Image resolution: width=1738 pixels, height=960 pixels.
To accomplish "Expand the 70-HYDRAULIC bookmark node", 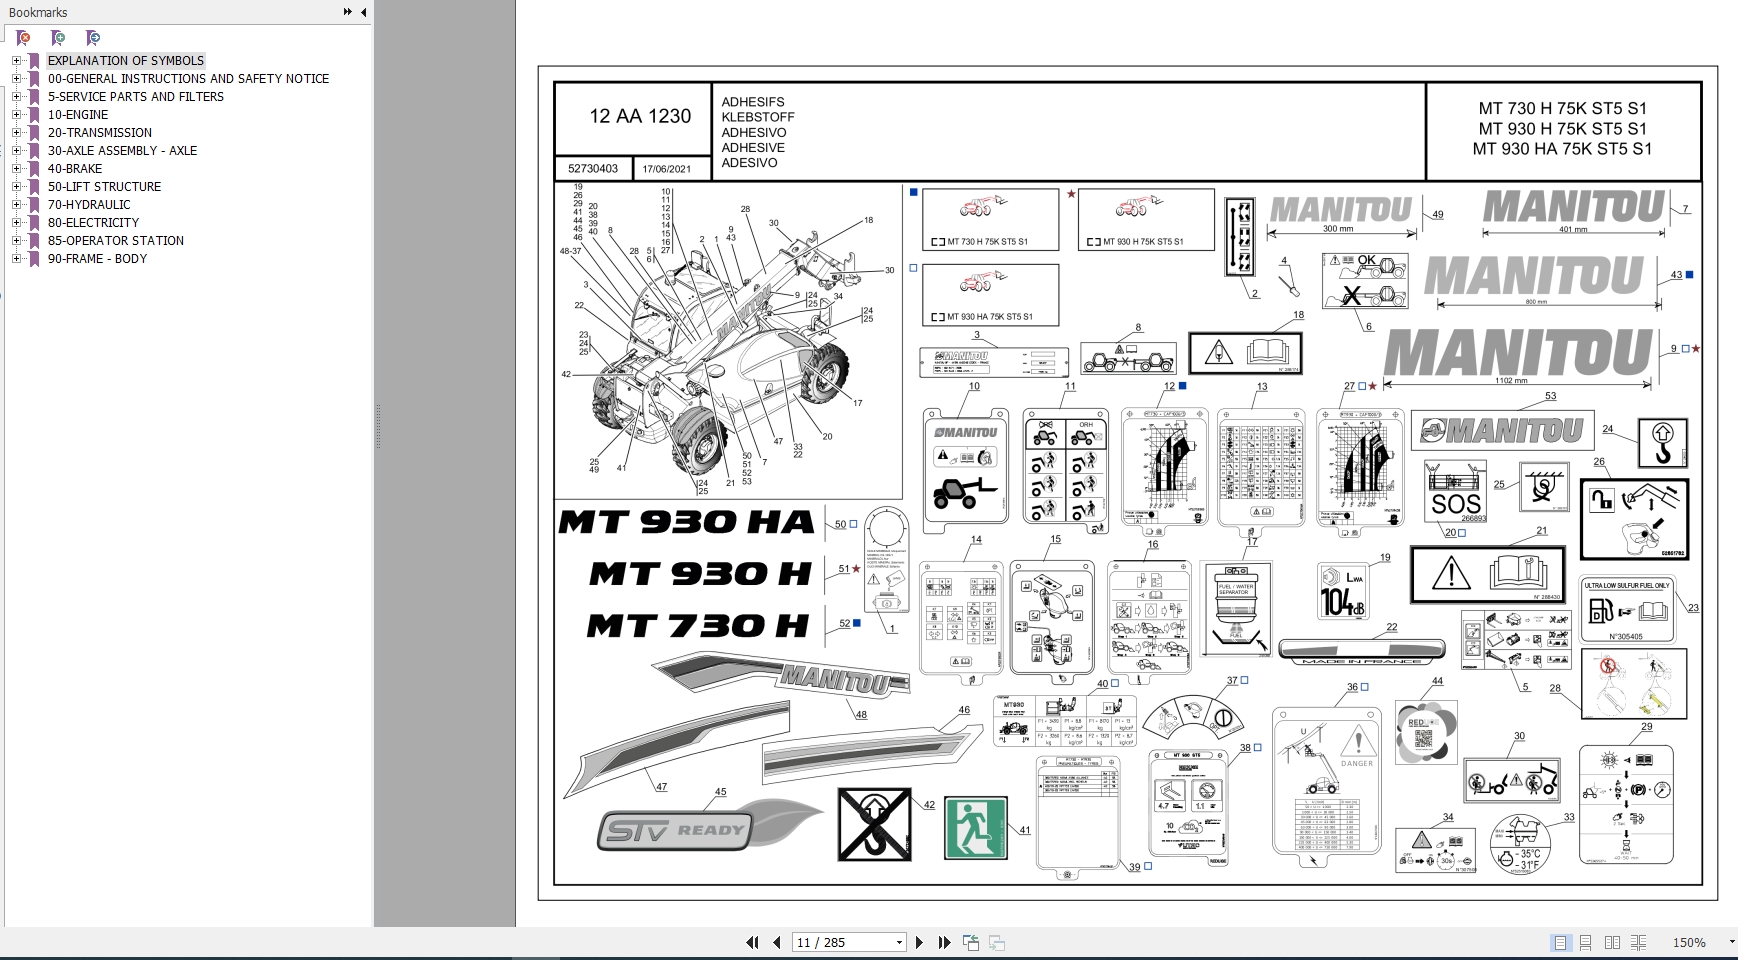I will click(x=16, y=204).
